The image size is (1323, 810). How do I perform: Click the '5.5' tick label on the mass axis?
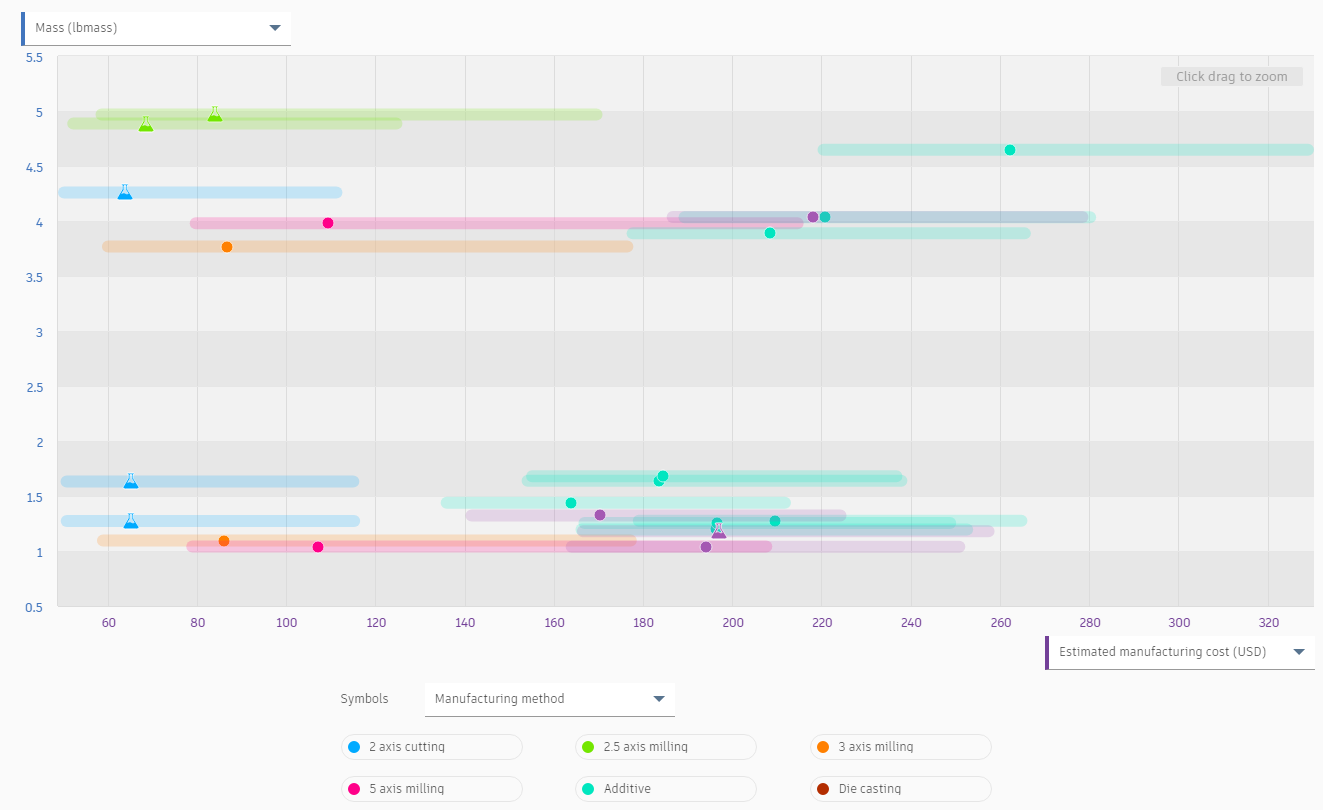34,57
